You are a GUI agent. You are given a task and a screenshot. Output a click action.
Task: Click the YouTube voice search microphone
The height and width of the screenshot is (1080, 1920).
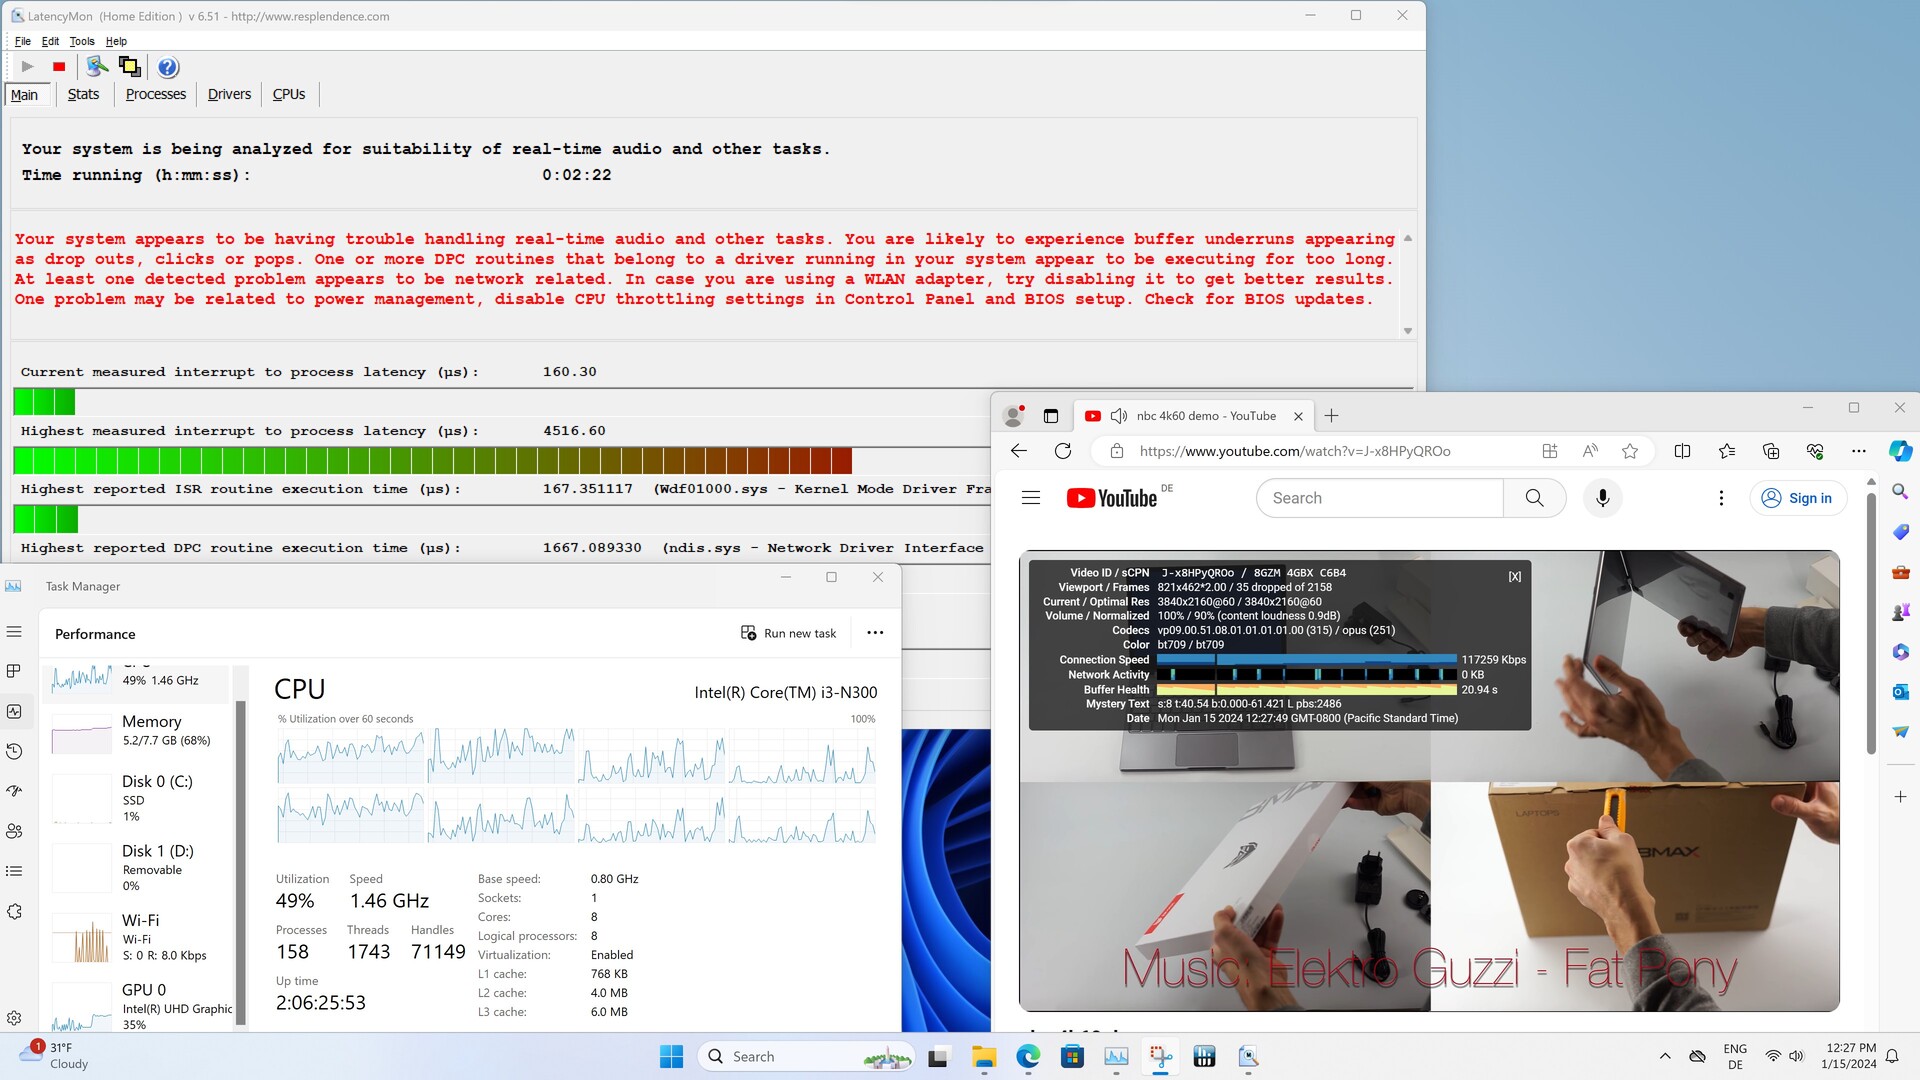click(x=1602, y=498)
